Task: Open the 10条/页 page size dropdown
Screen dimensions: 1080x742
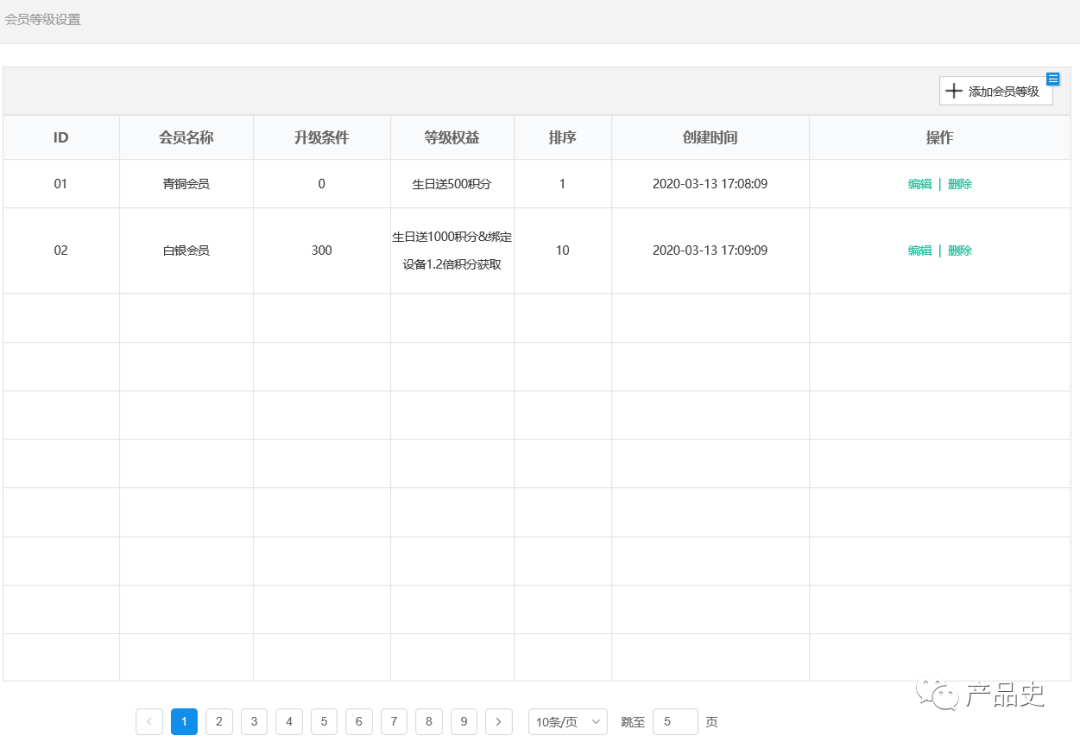Action: (x=567, y=722)
